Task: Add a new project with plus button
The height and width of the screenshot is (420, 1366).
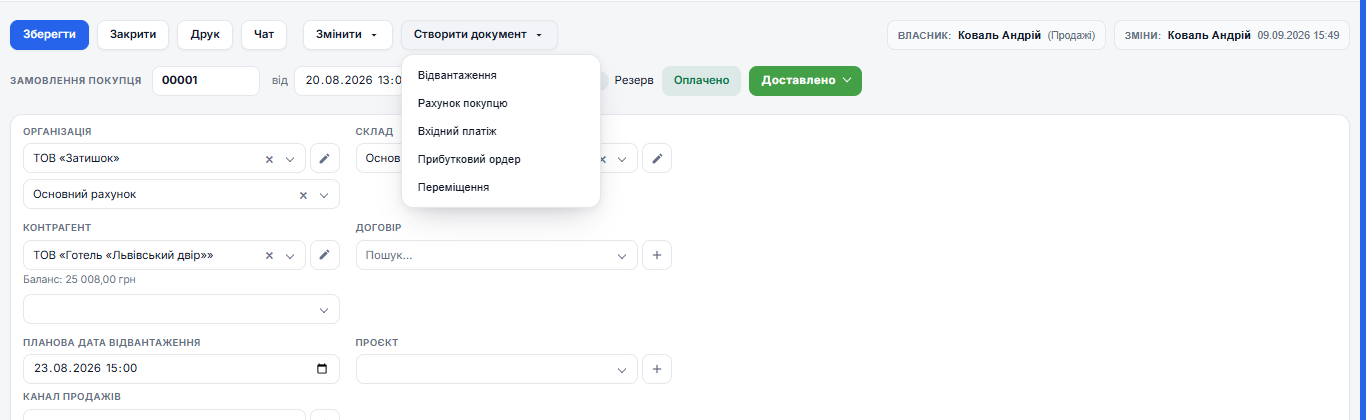Action: [x=657, y=369]
